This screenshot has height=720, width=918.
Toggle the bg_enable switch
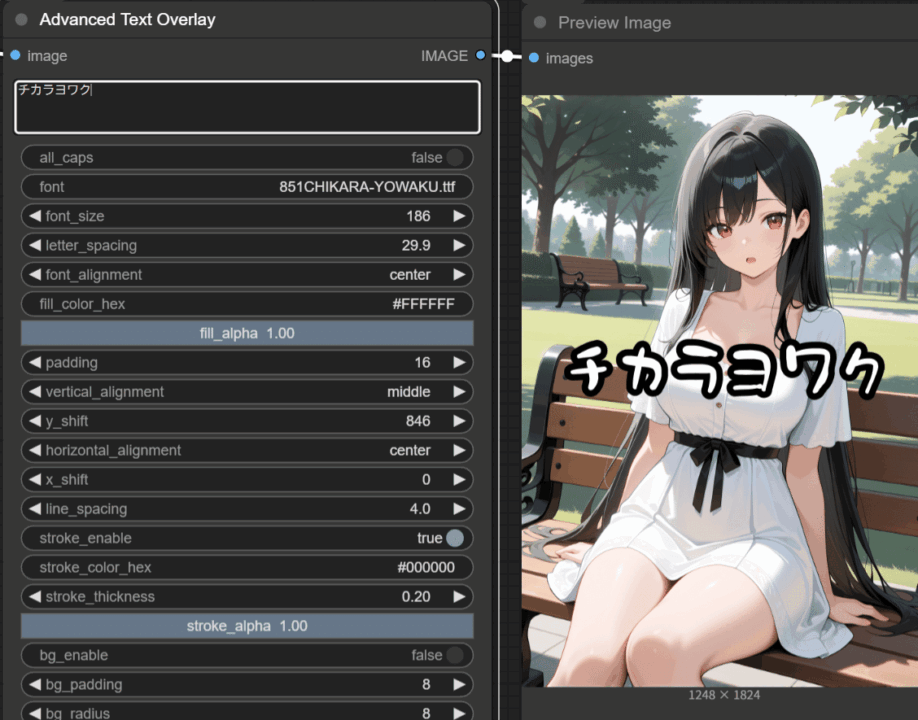(x=455, y=655)
